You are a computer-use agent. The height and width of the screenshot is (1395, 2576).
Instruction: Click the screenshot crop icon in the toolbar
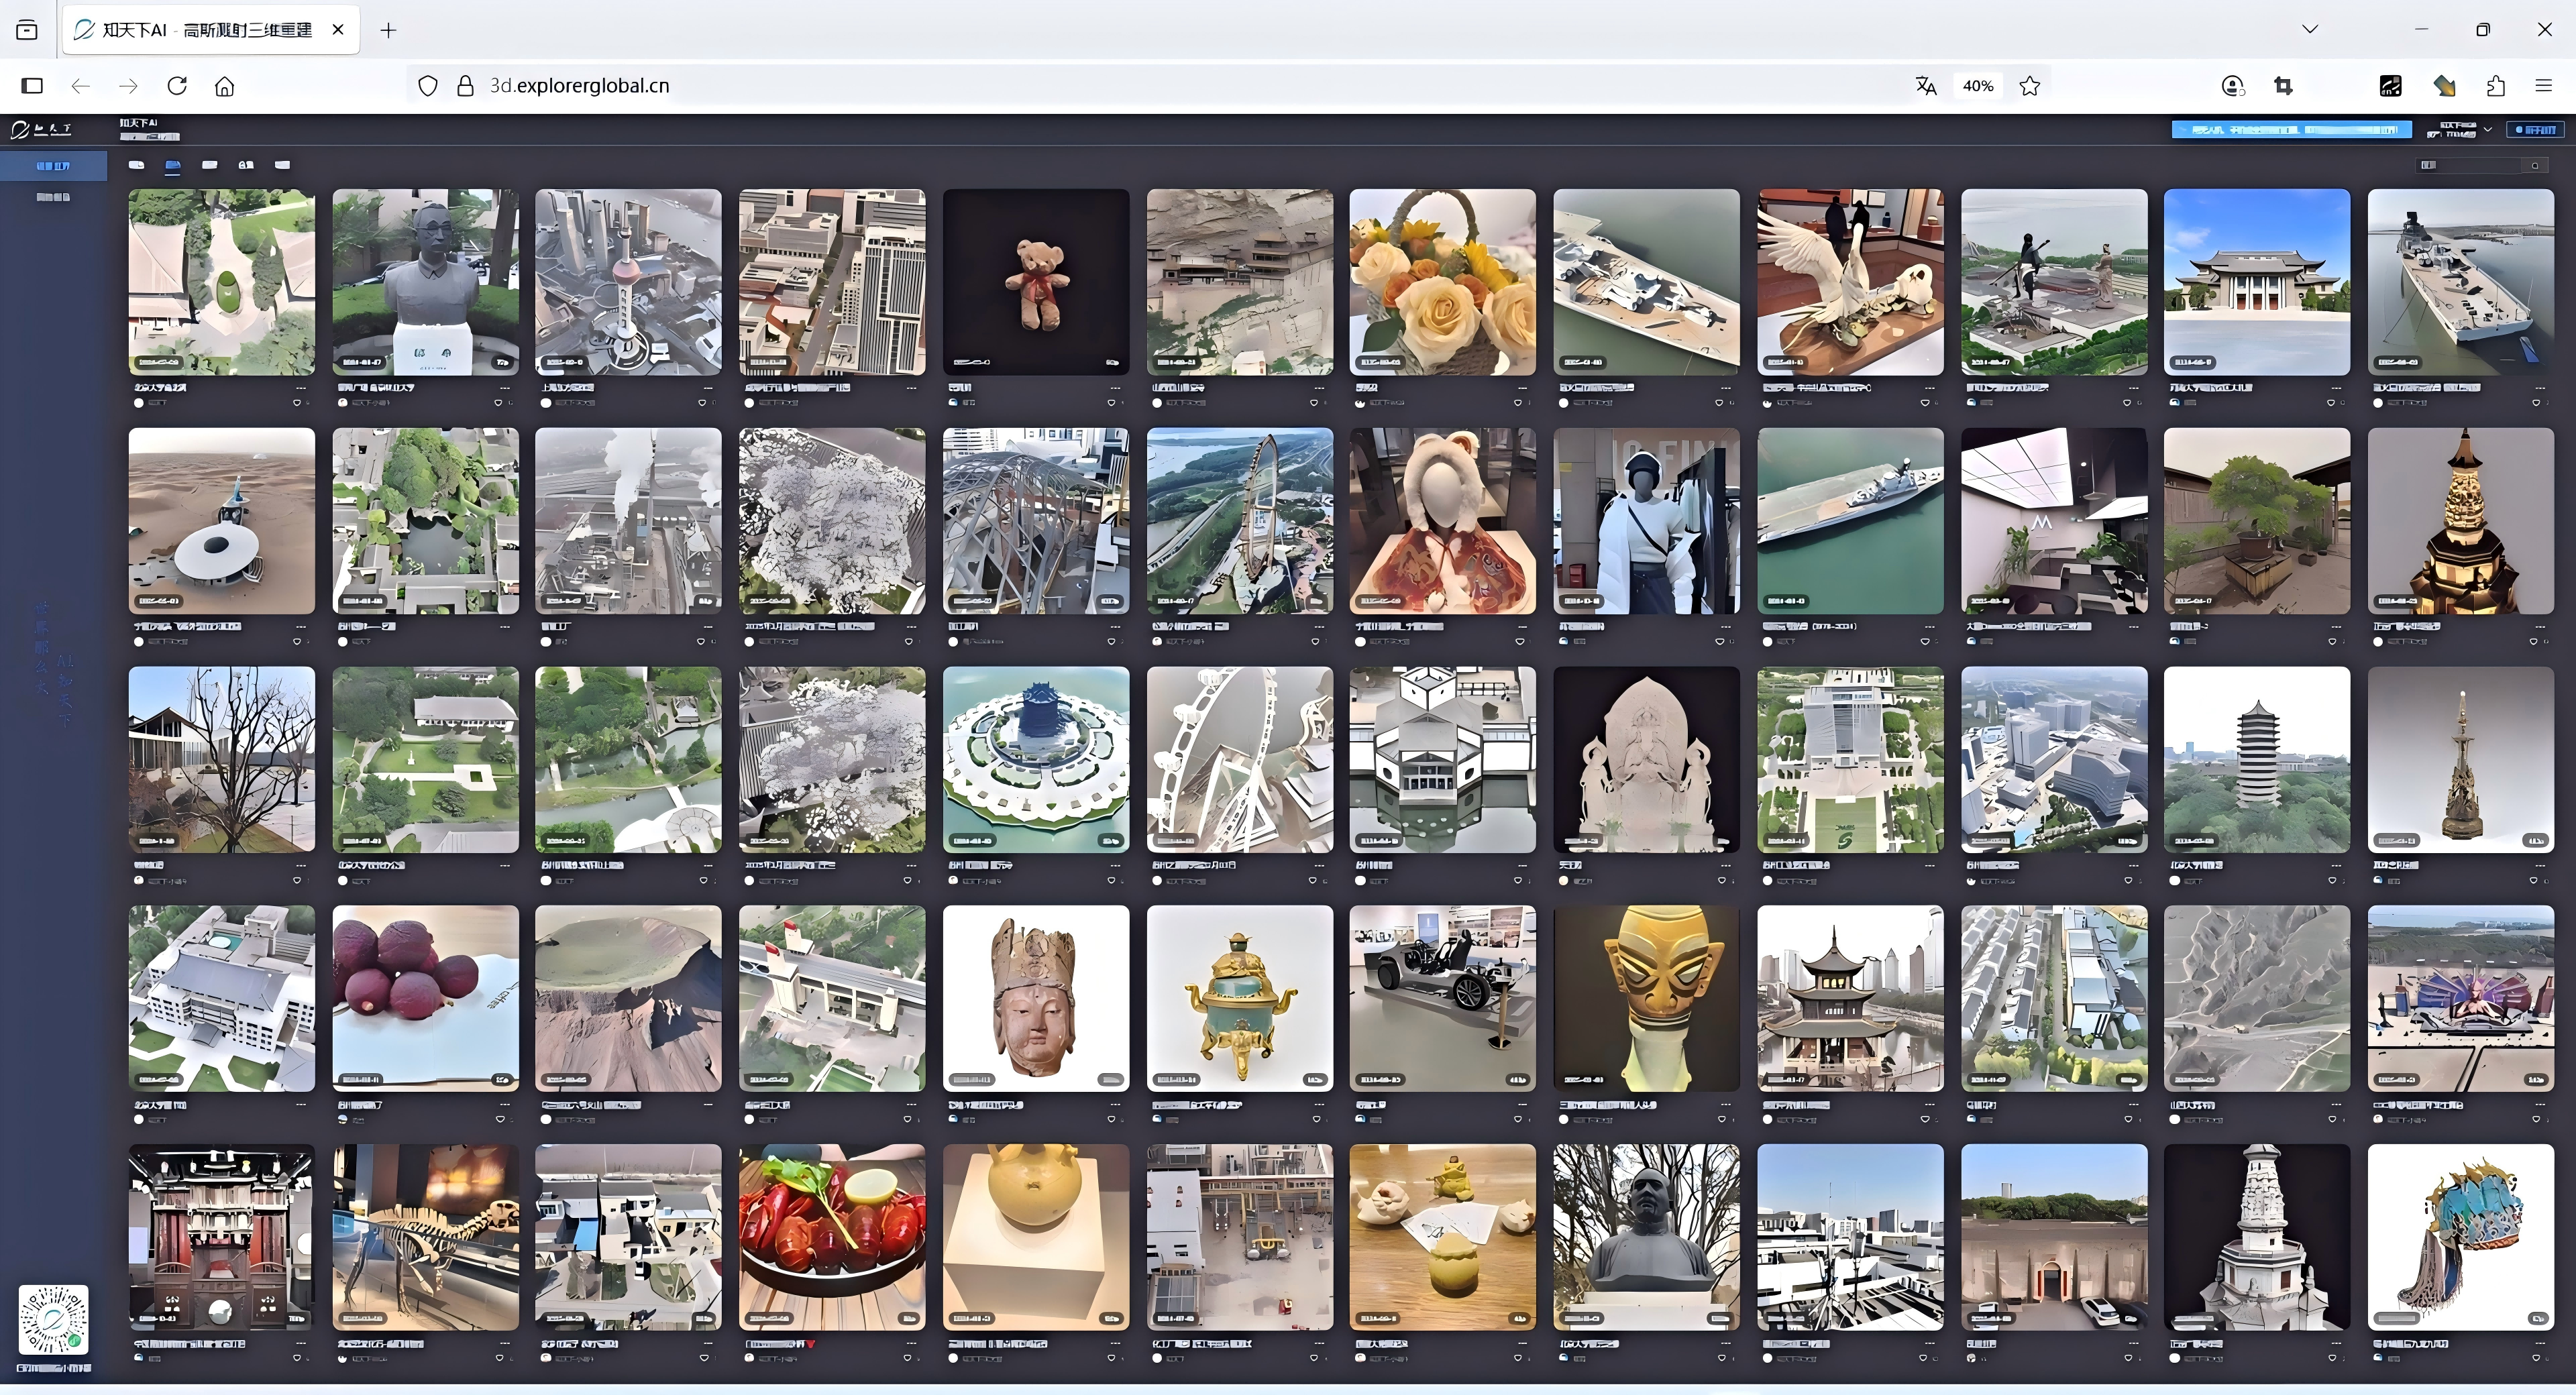[2283, 86]
